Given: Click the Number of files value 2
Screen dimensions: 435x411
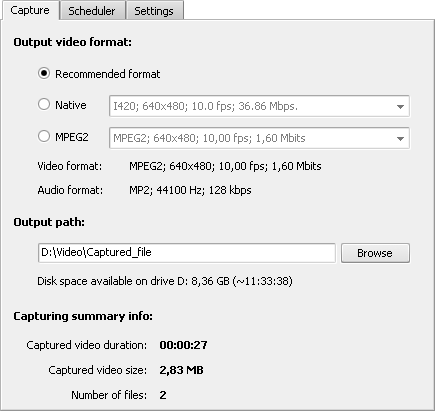Looking at the screenshot, I should tap(163, 395).
